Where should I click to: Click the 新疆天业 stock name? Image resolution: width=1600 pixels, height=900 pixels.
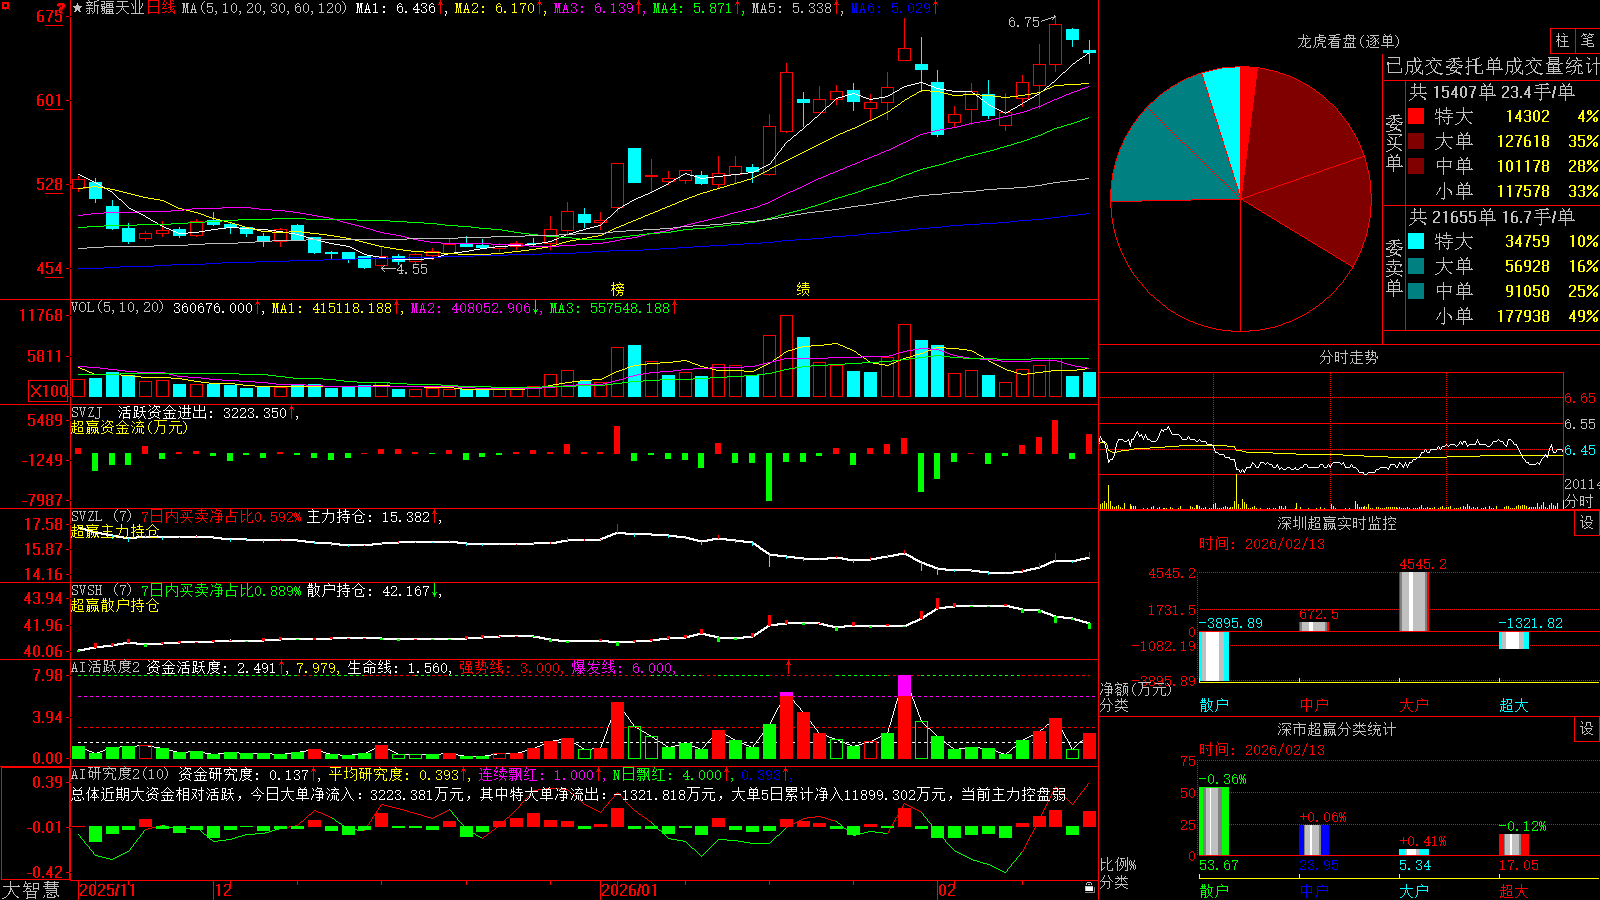(x=115, y=8)
